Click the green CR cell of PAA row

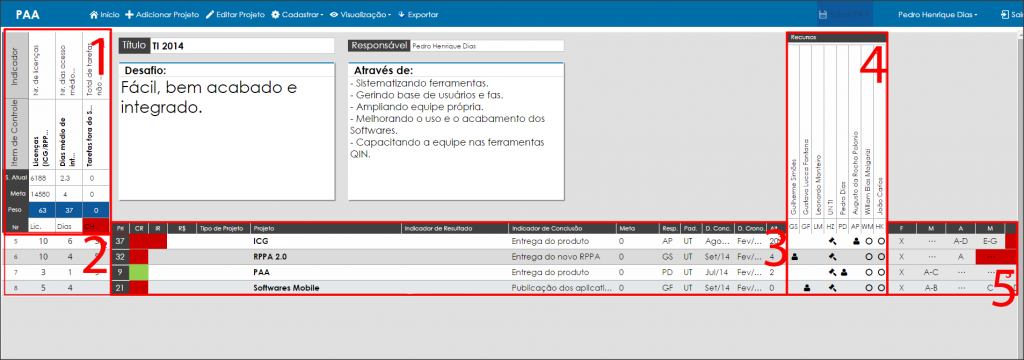click(x=139, y=271)
